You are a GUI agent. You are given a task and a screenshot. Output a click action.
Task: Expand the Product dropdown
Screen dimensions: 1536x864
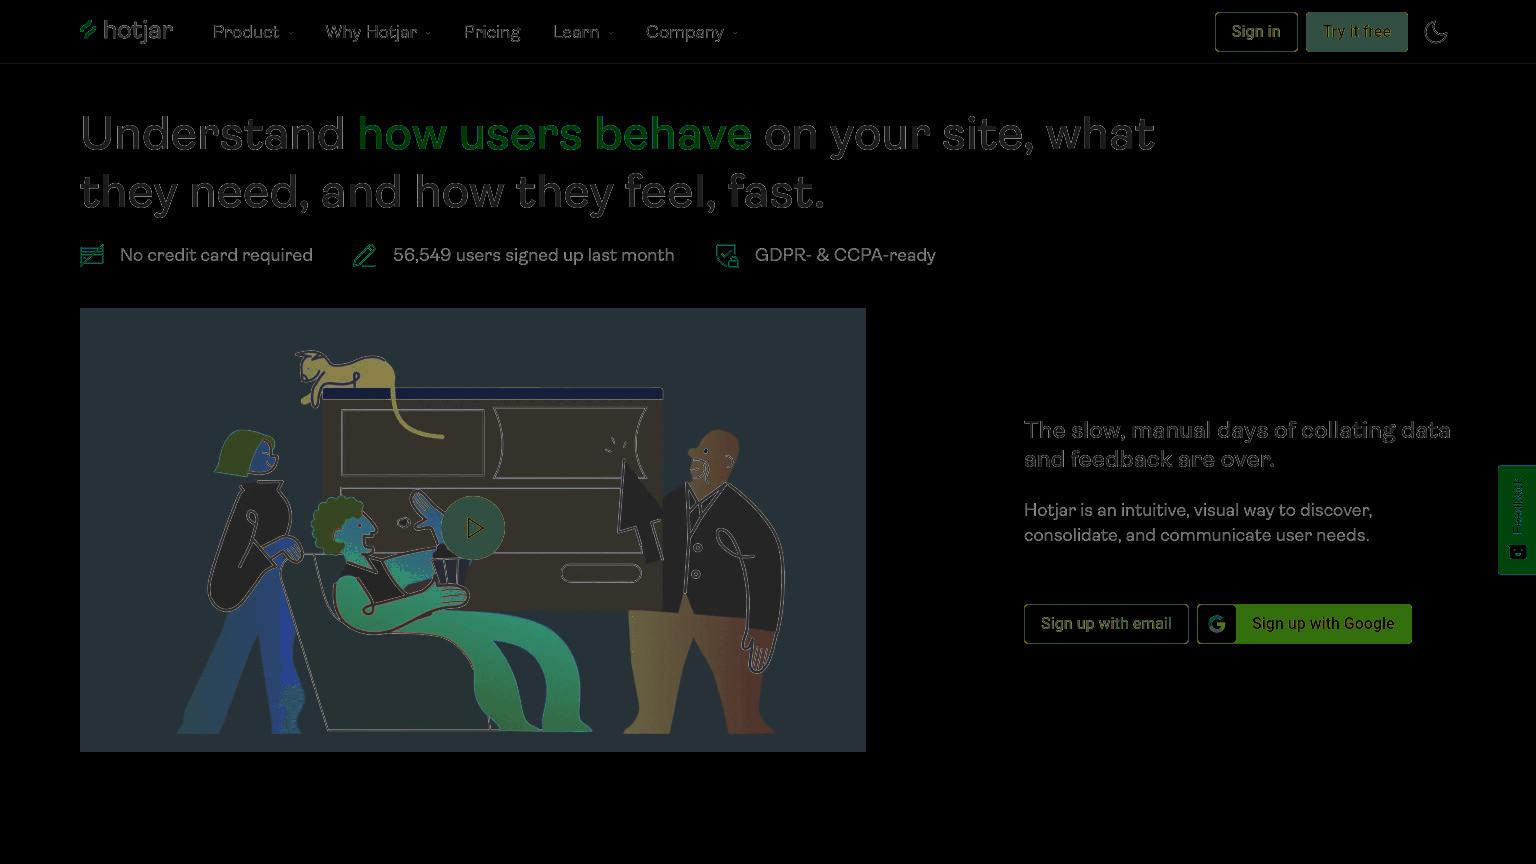253,32
